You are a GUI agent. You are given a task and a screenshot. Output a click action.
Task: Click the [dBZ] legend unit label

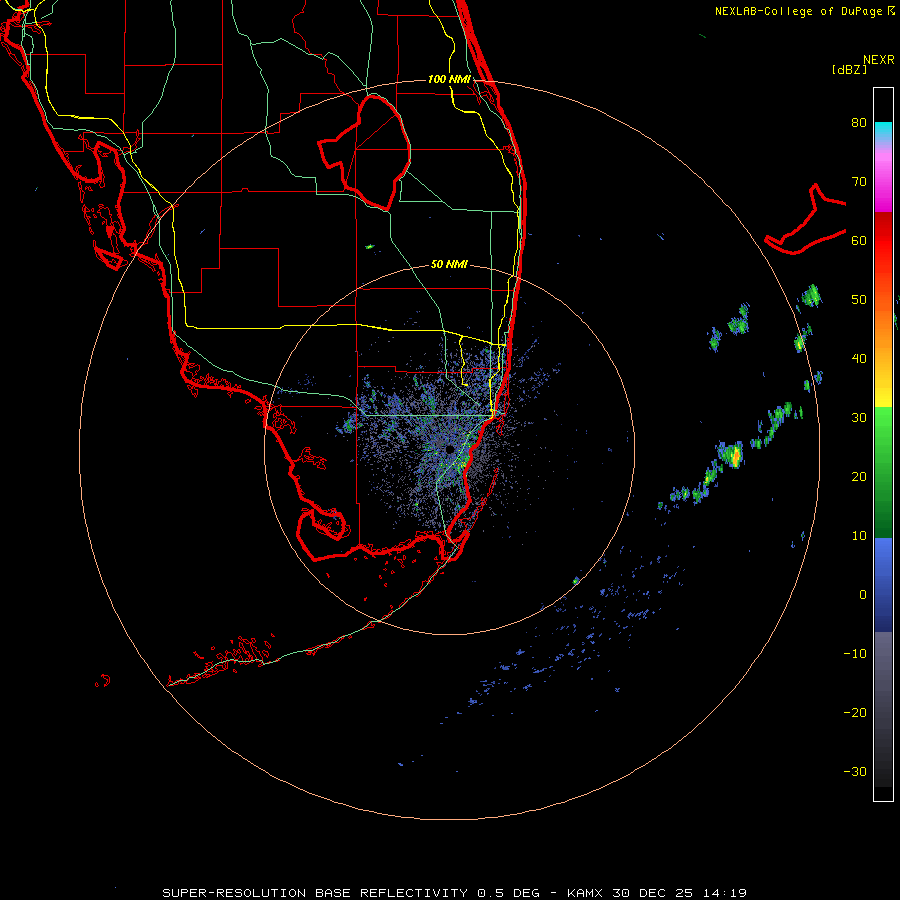click(x=849, y=69)
